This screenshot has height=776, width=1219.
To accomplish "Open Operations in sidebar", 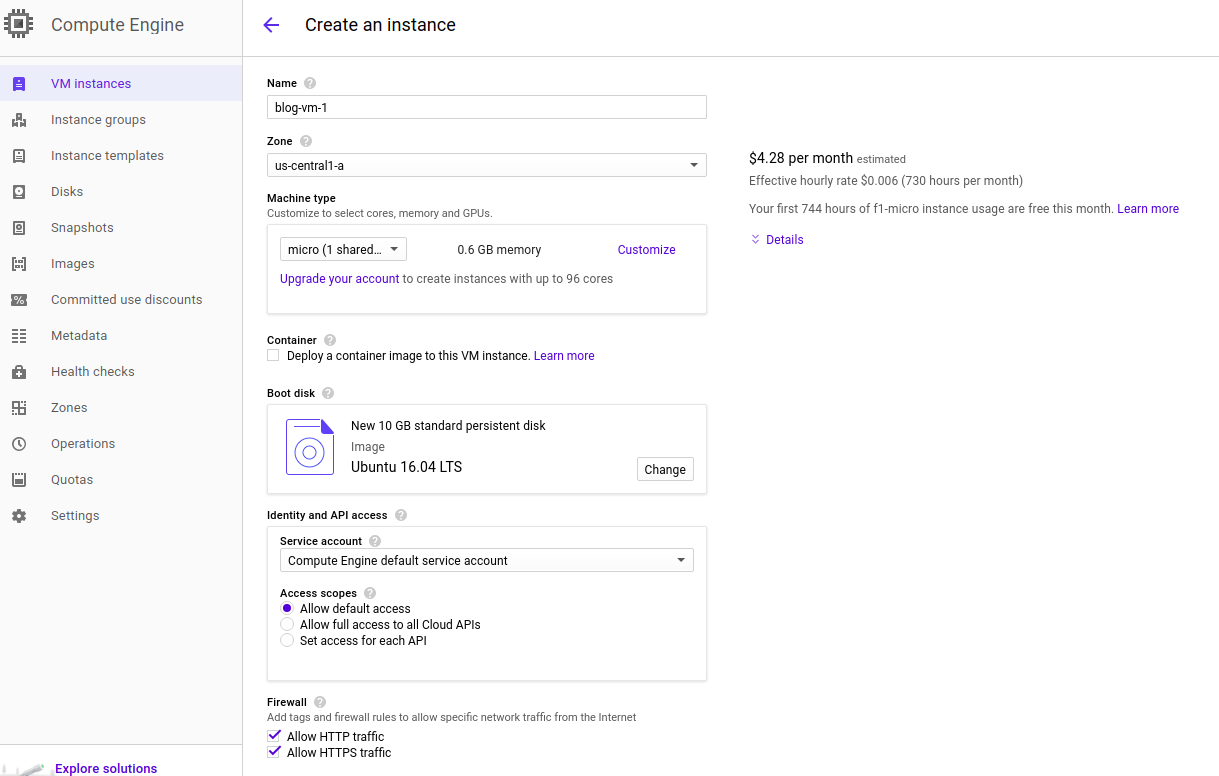I will 121,444.
